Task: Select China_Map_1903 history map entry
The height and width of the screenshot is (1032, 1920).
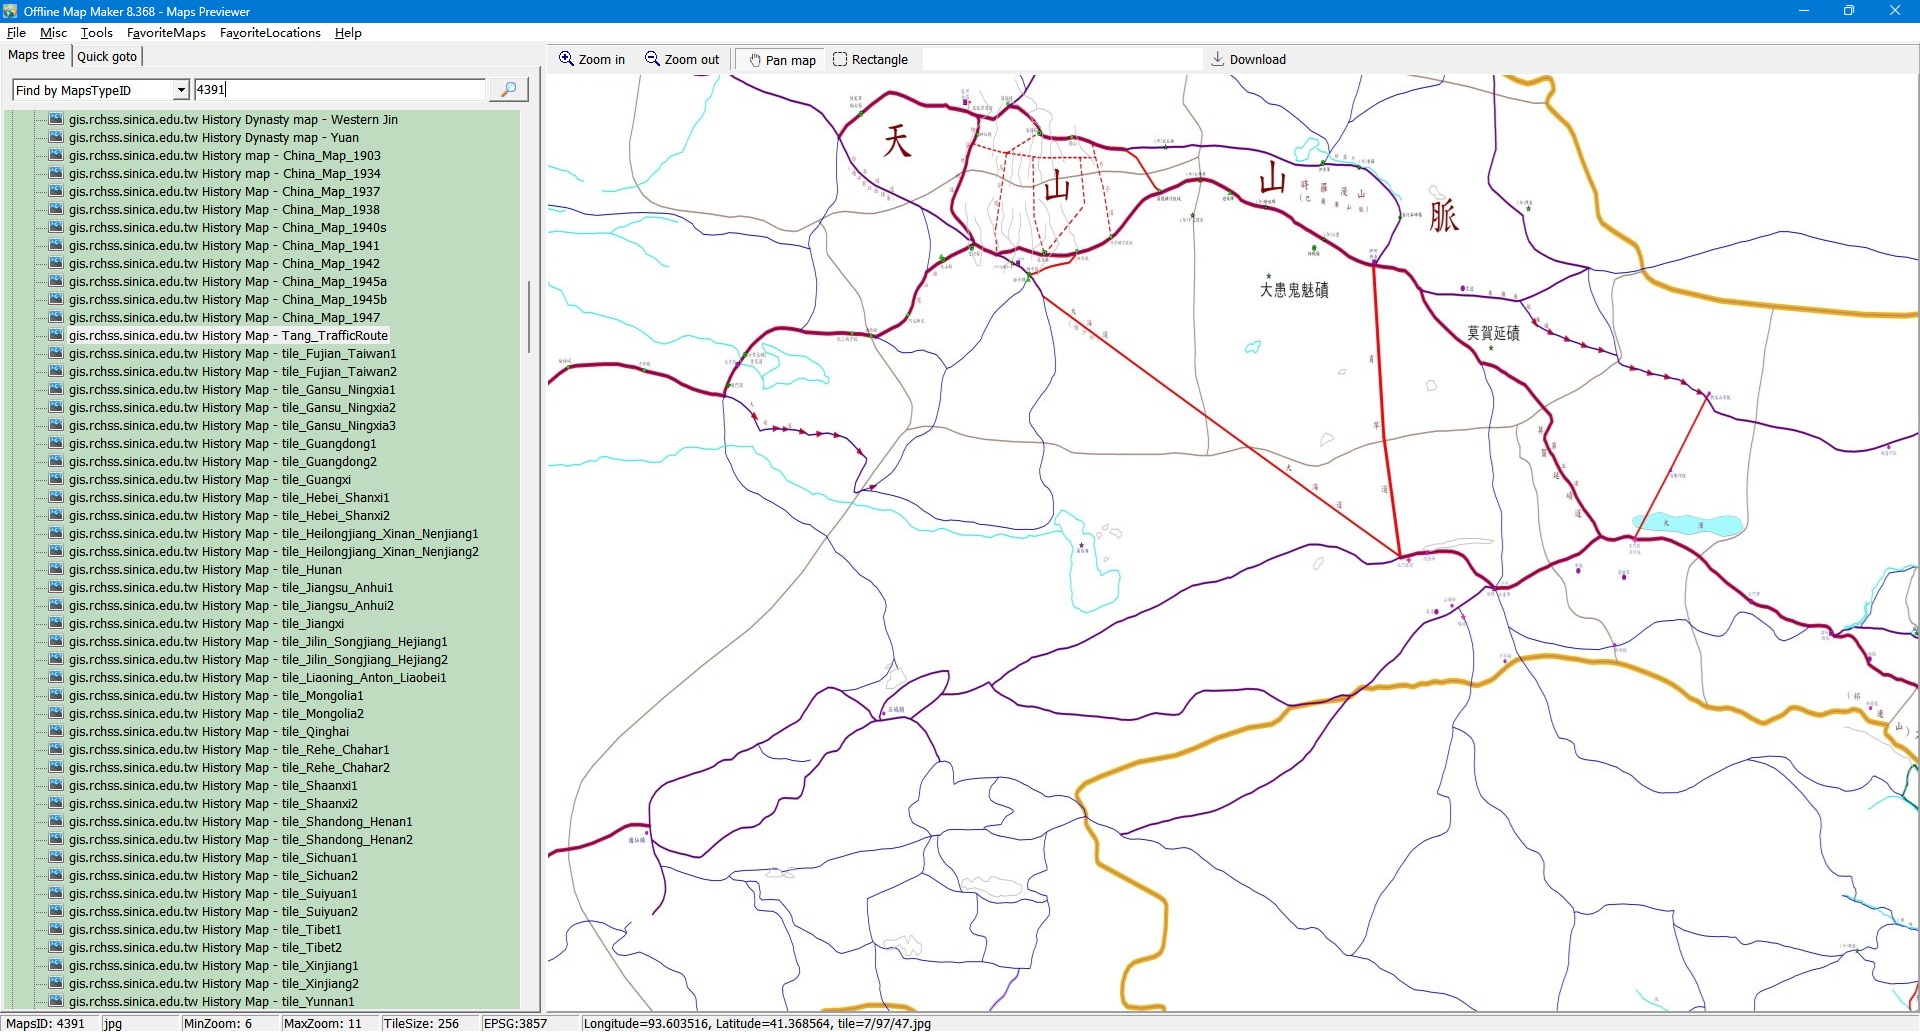Action: tap(224, 156)
